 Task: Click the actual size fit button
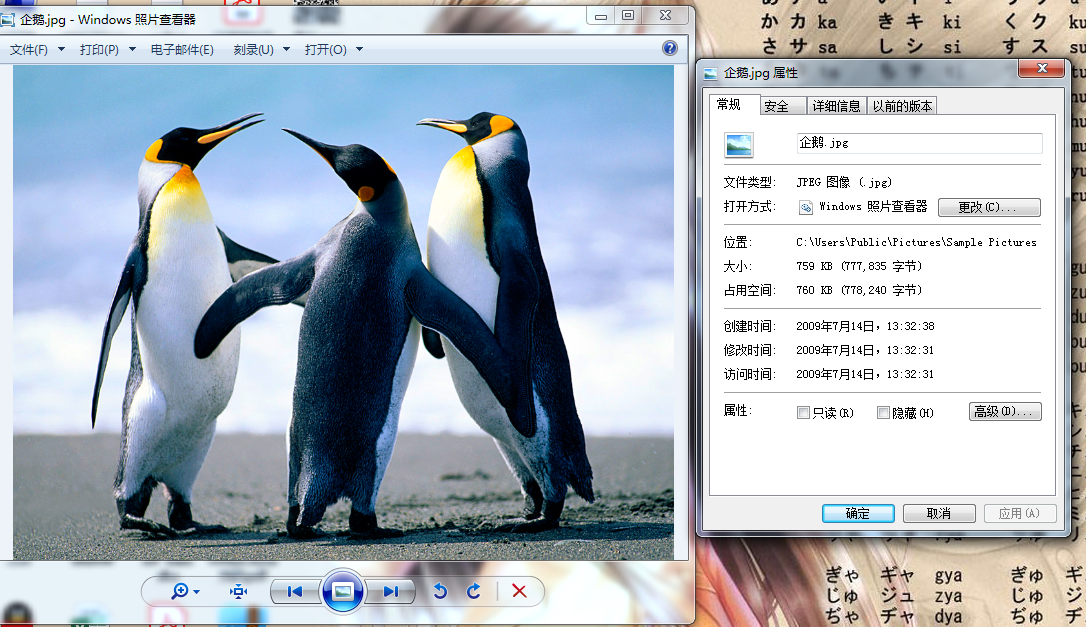238,591
